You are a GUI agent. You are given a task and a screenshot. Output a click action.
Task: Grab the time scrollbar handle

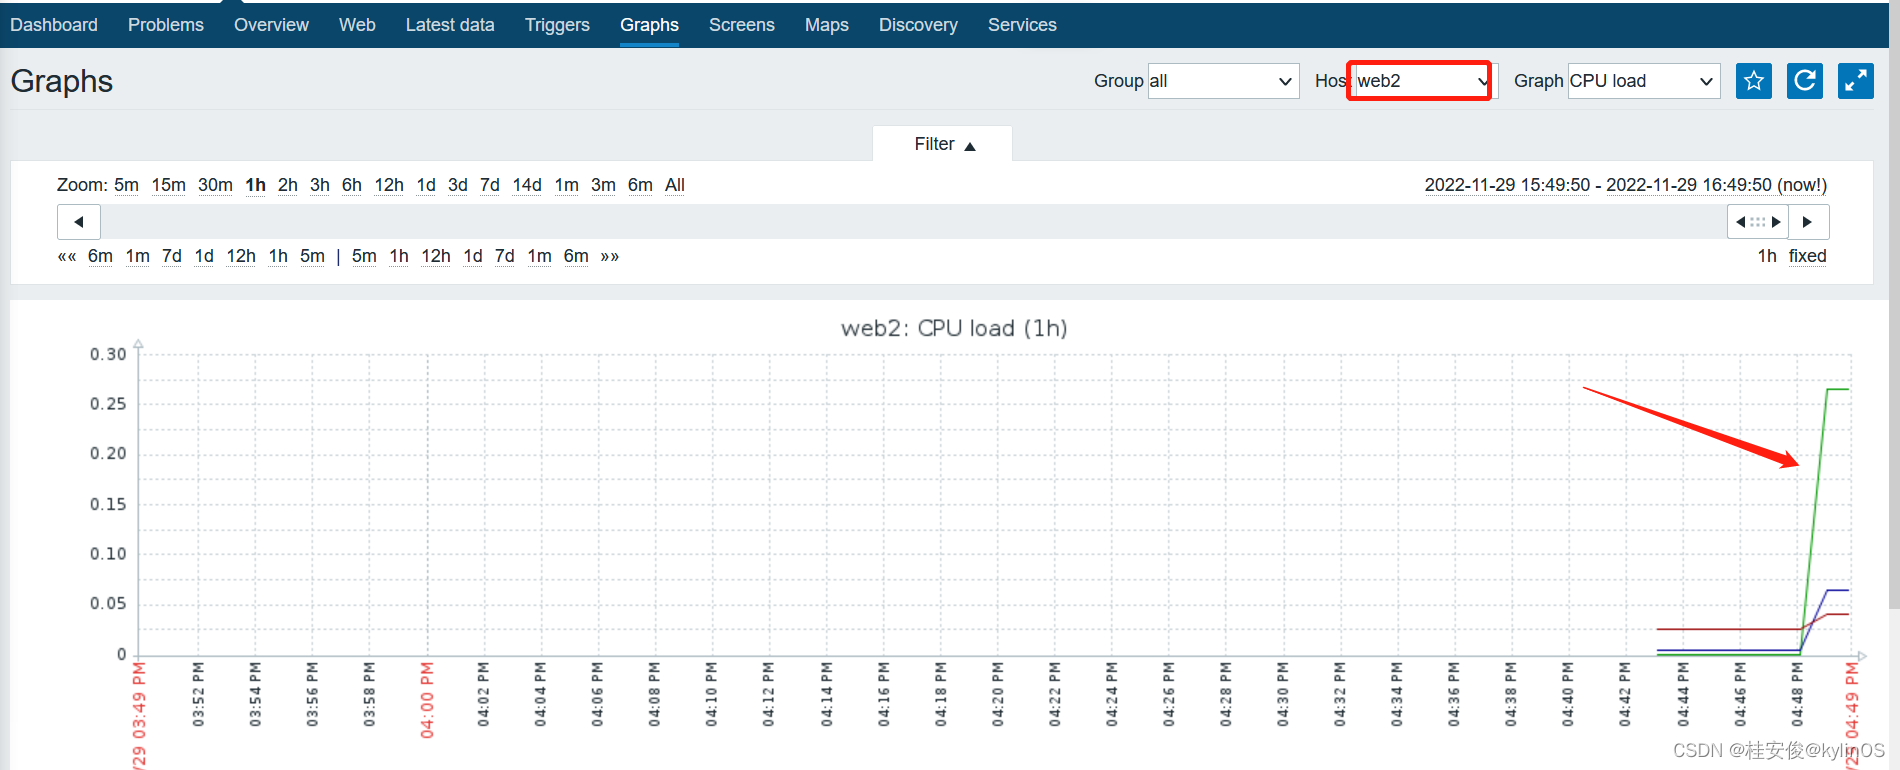click(x=1757, y=222)
